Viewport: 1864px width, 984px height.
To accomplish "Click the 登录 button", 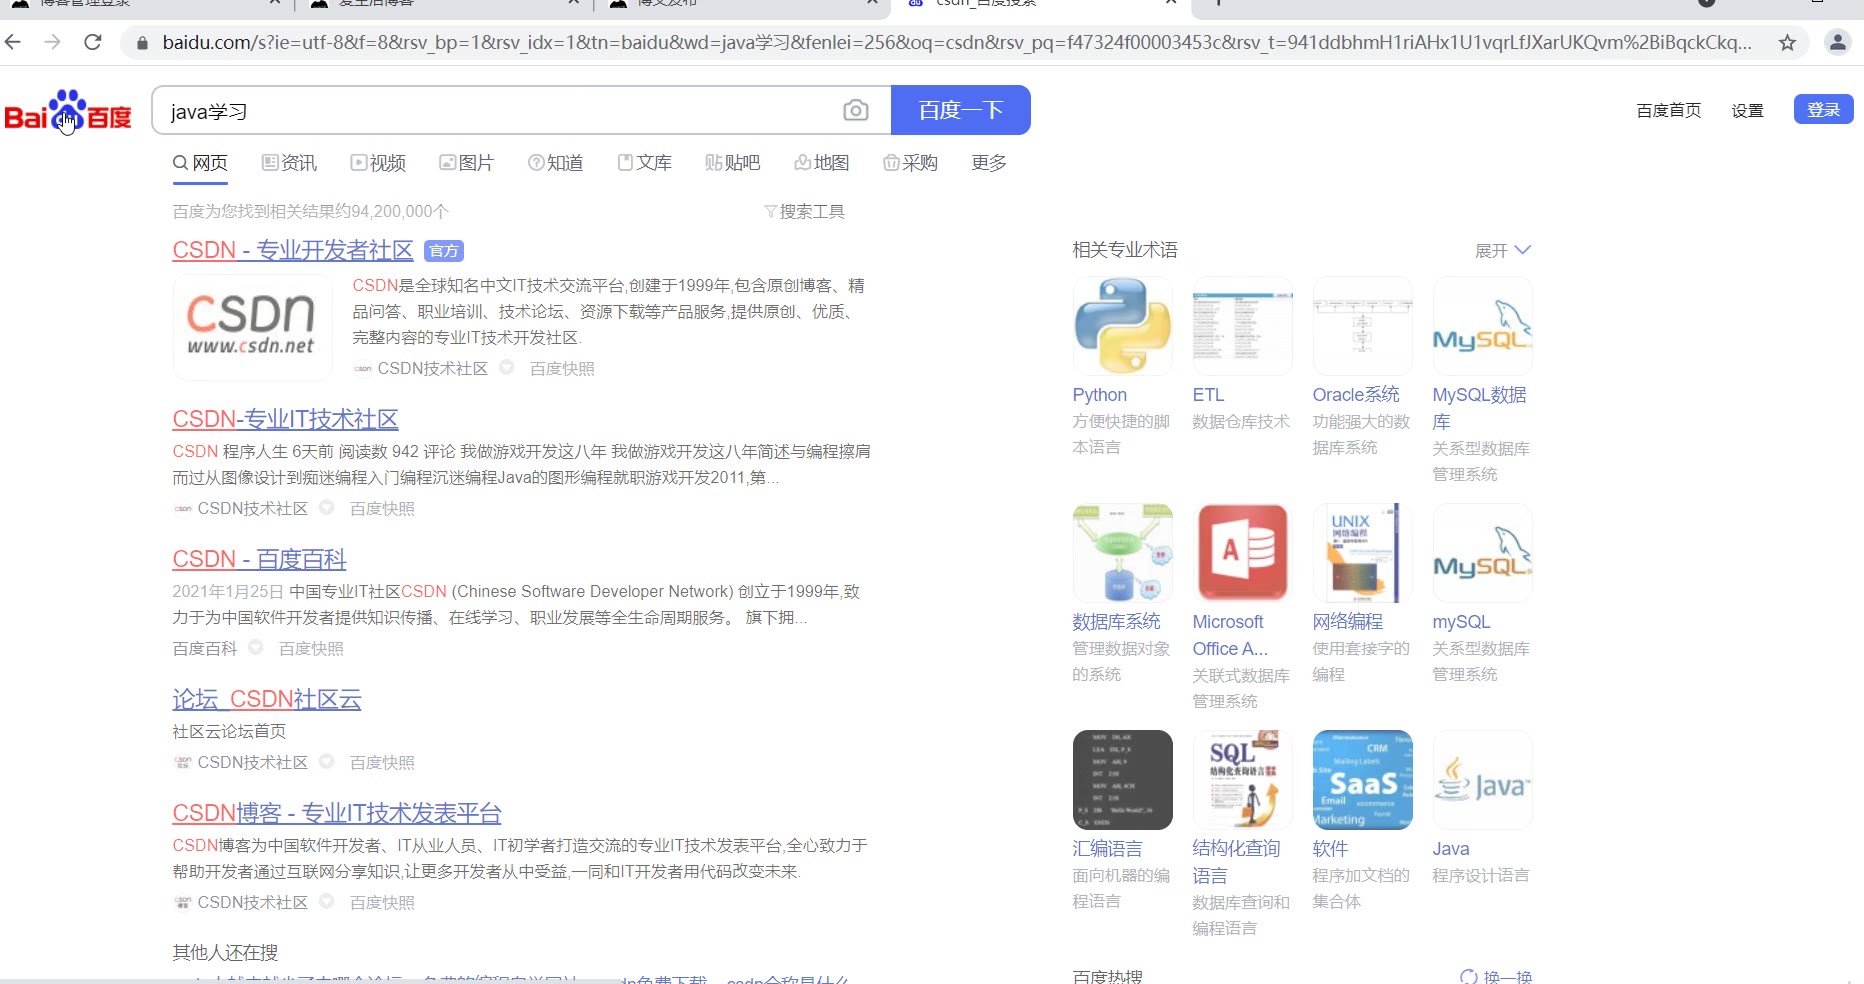I will pos(1824,109).
